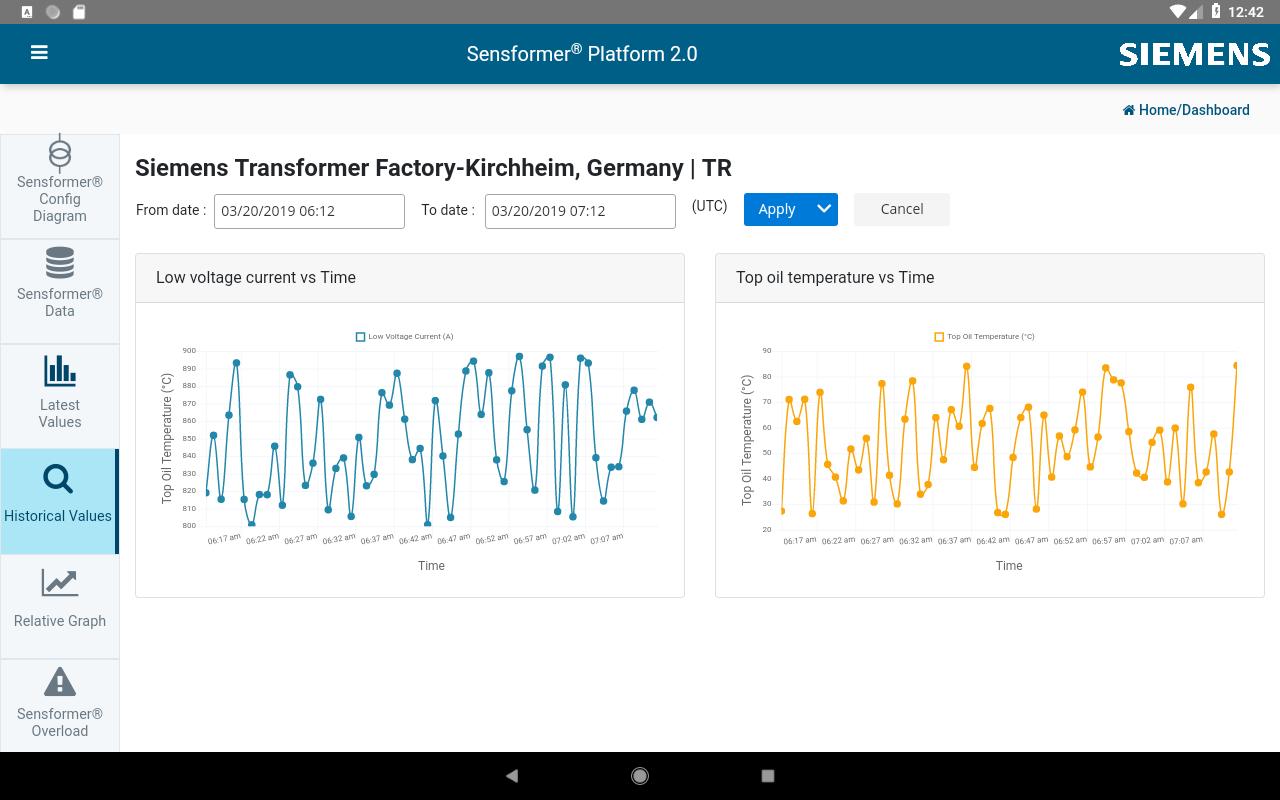Tap the Android back navigation button
The image size is (1280, 800).
pos(512,776)
